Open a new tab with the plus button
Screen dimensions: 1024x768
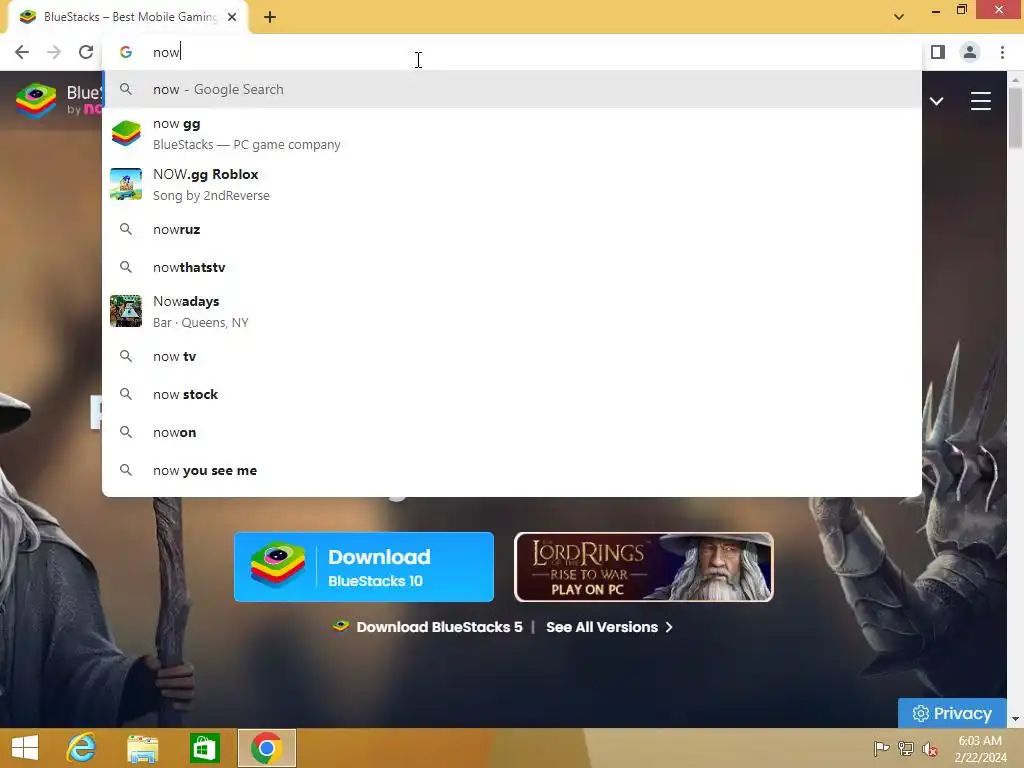click(x=270, y=18)
